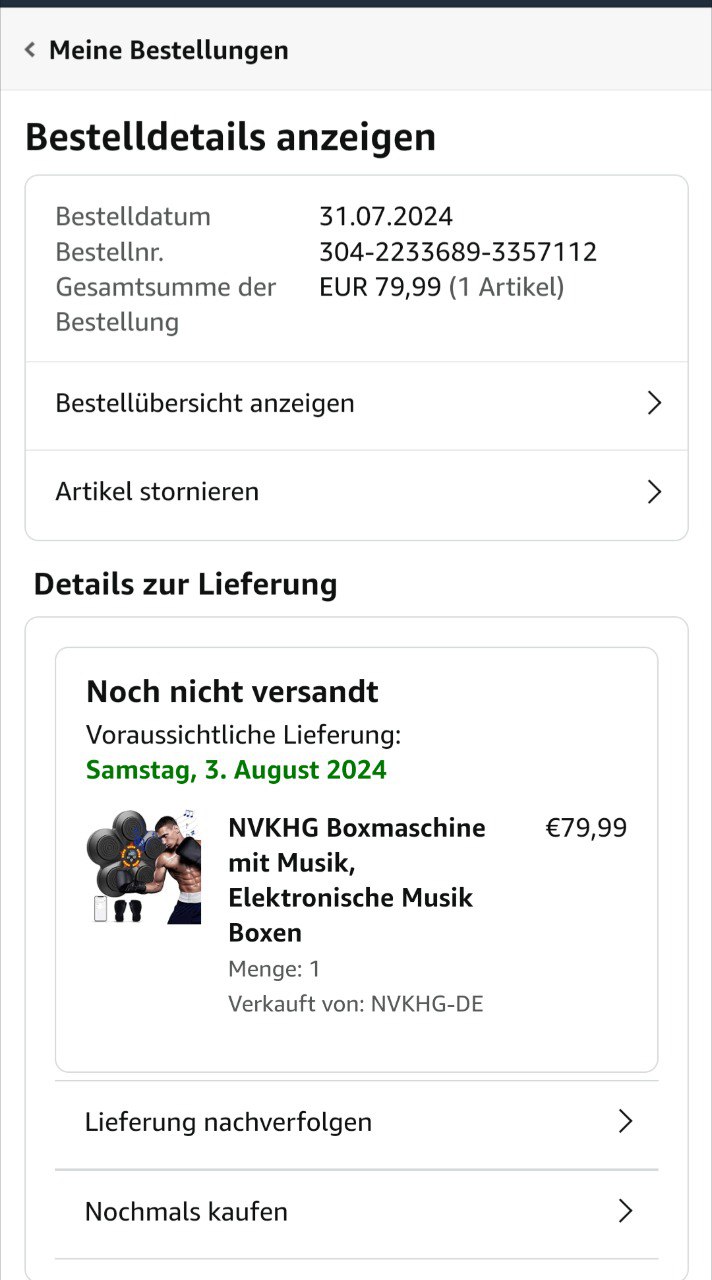The height and width of the screenshot is (1280, 712).
Task: Click the Lieferung nachverfolgen label
Action: [228, 1122]
